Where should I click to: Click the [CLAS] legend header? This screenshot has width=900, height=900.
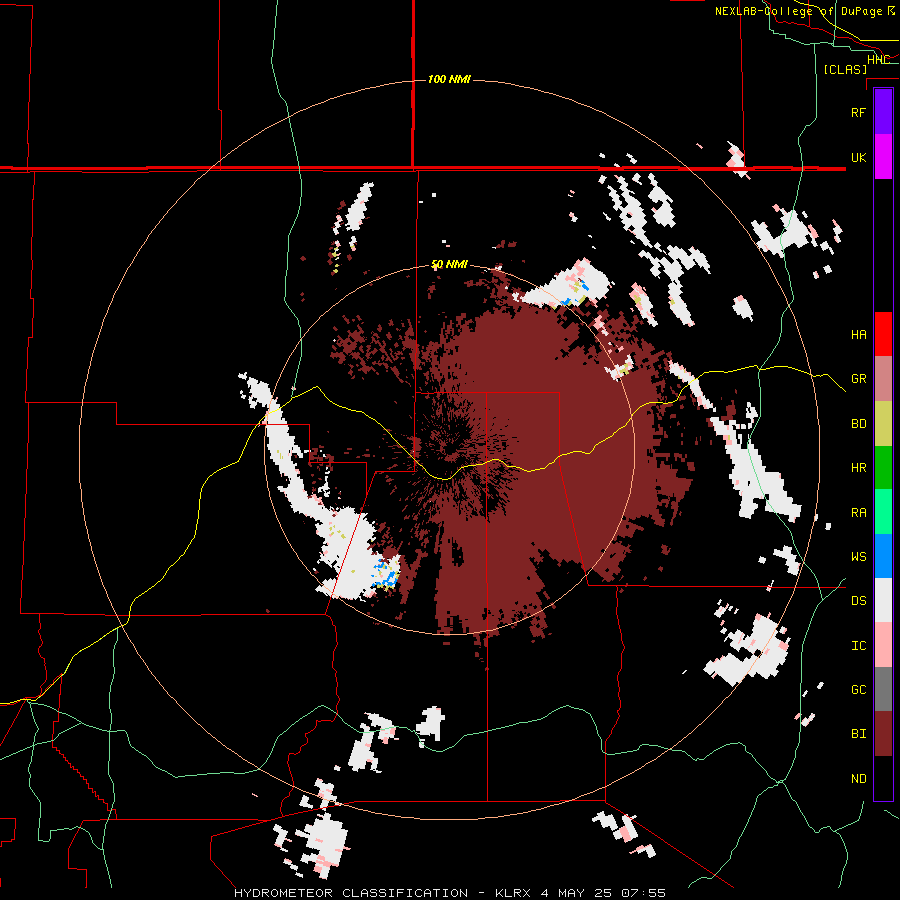point(845,69)
